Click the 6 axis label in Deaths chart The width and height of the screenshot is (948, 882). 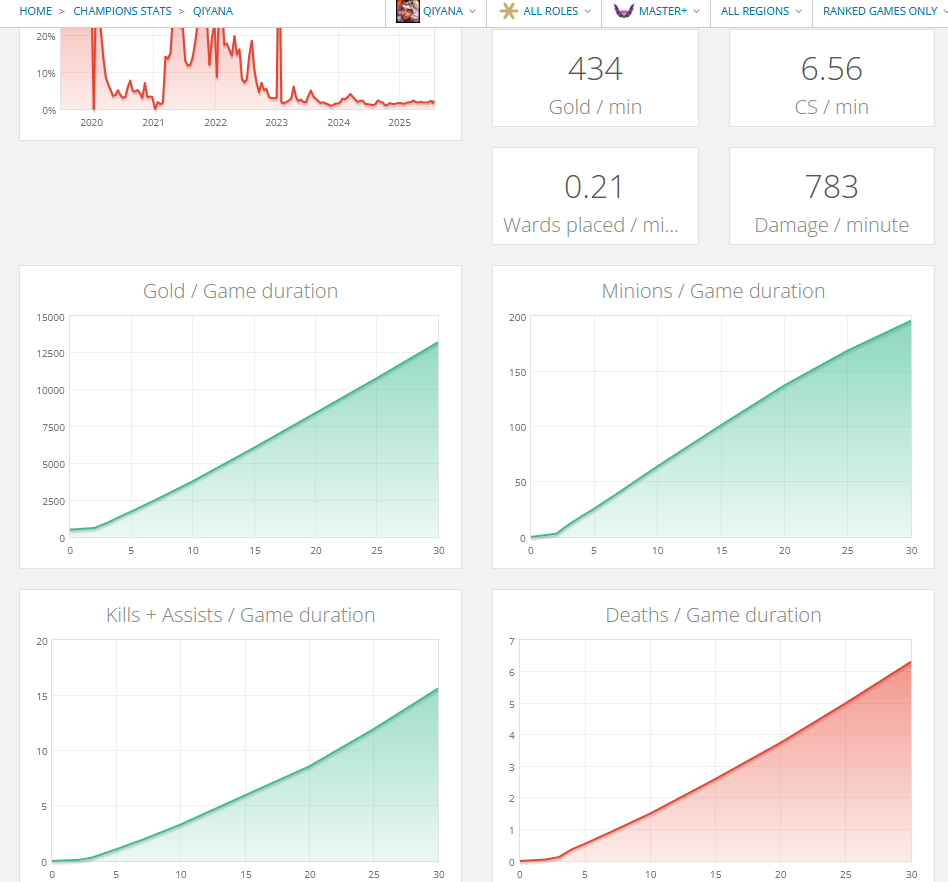pyautogui.click(x=512, y=673)
